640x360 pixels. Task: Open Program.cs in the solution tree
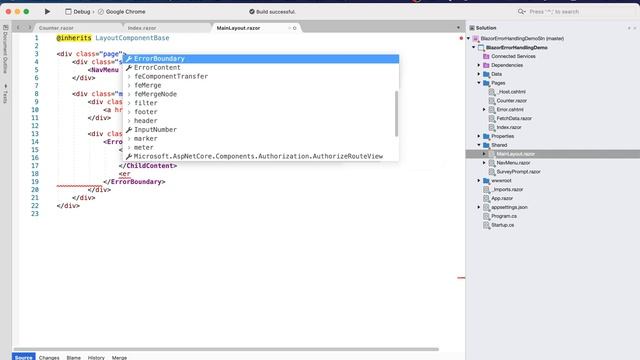click(504, 216)
